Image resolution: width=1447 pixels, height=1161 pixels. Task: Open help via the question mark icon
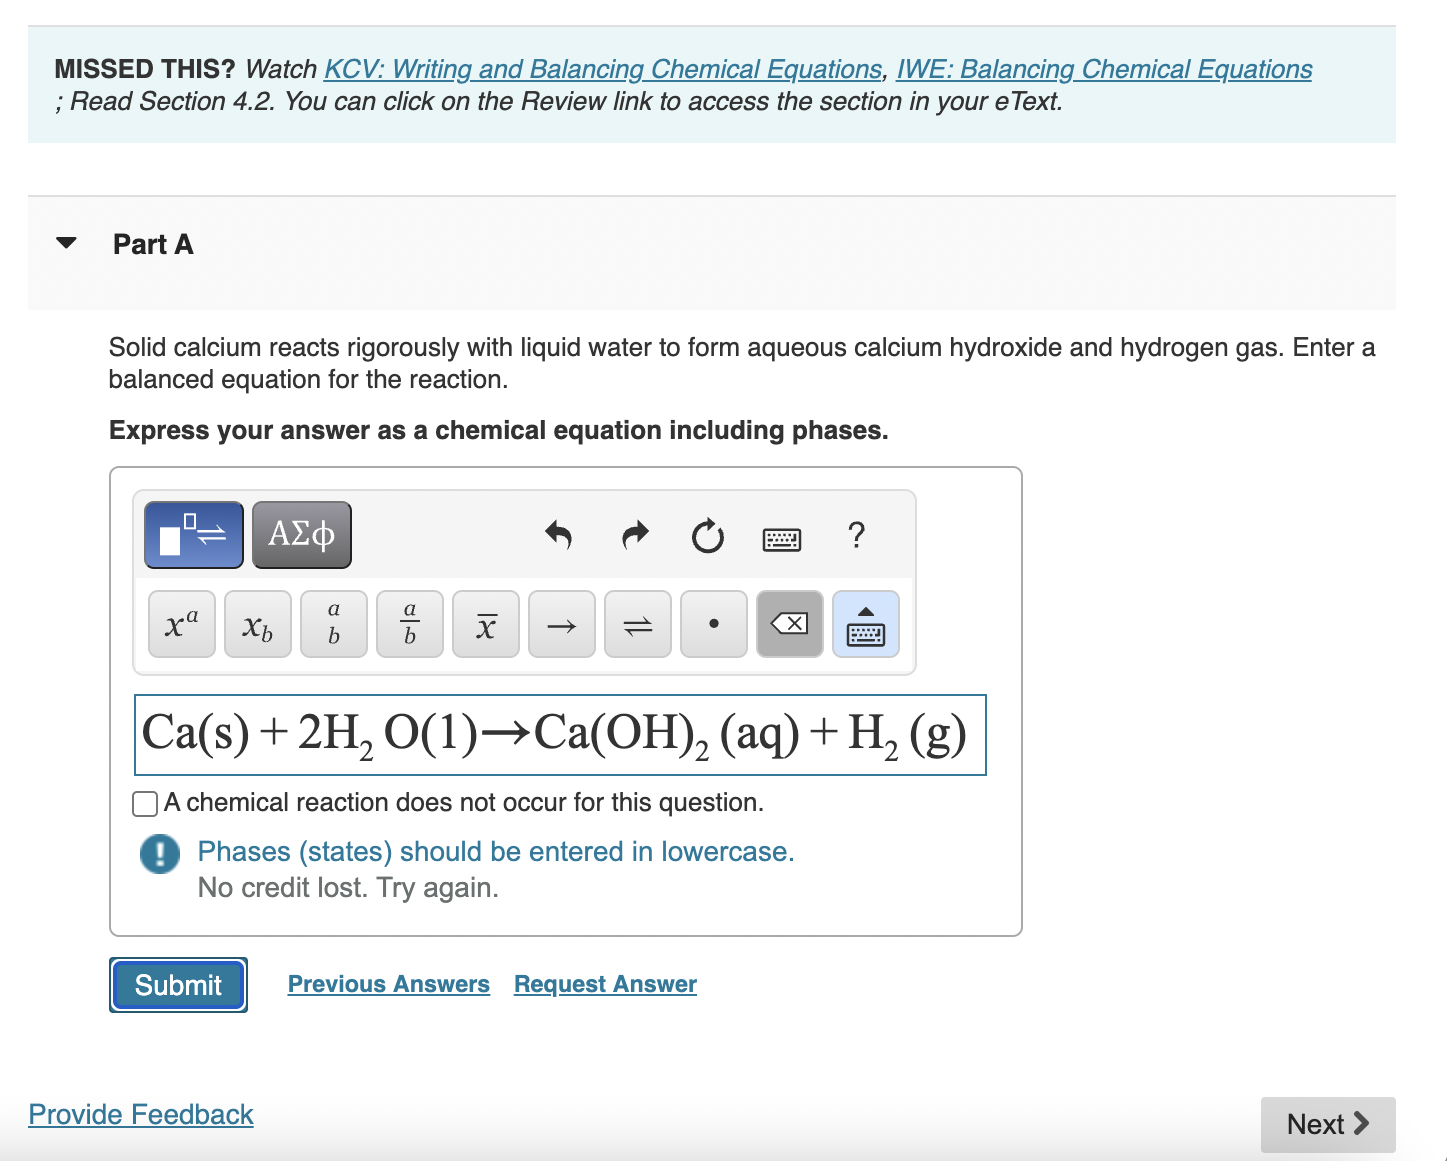click(x=856, y=537)
